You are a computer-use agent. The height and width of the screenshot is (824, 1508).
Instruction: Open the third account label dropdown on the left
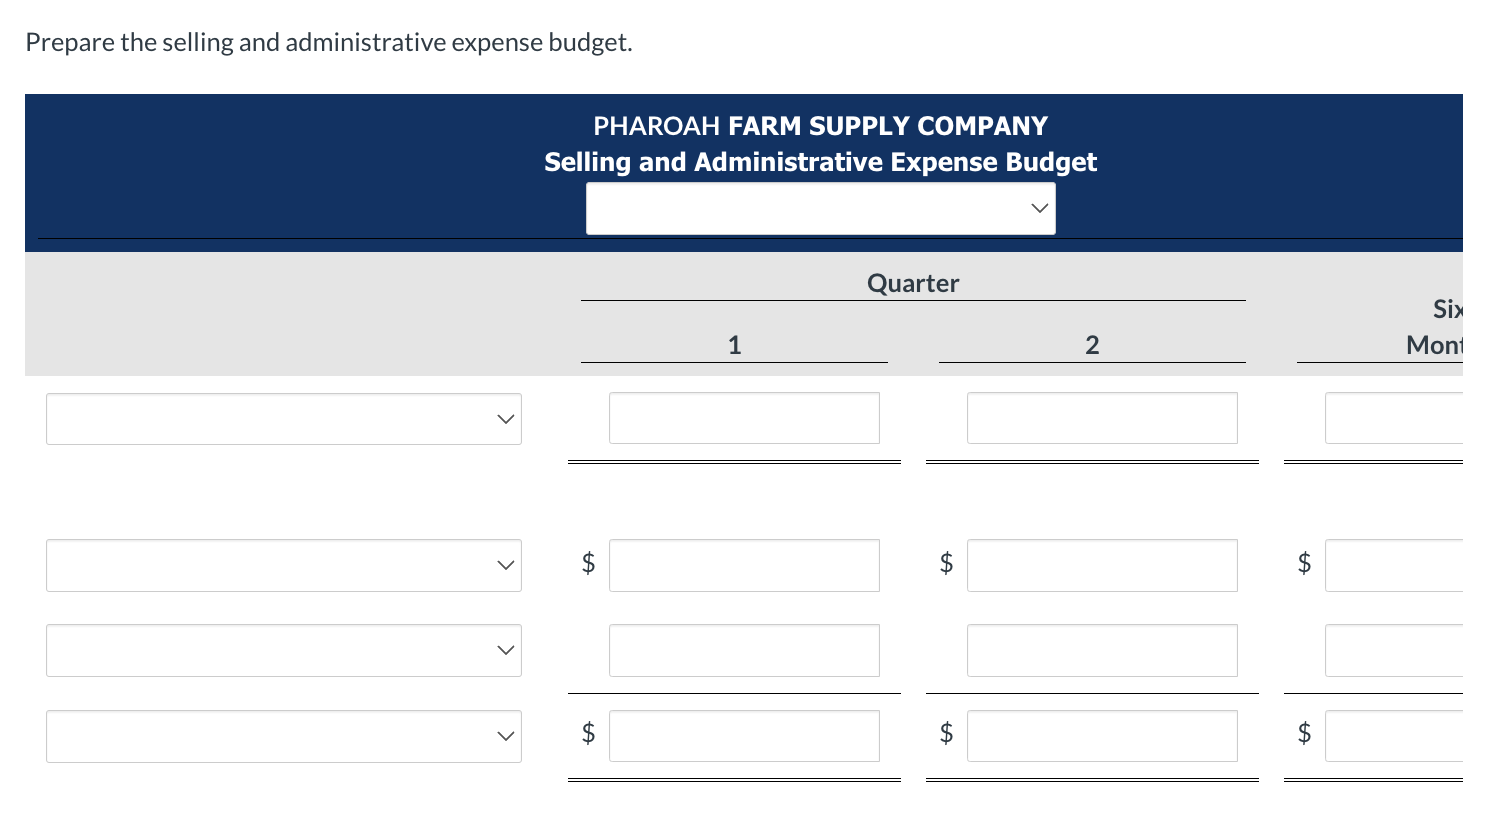click(x=284, y=650)
